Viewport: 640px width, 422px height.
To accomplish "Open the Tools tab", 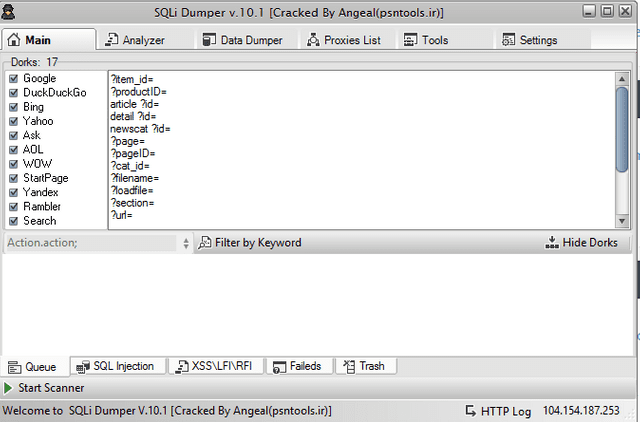I will tap(444, 40).
